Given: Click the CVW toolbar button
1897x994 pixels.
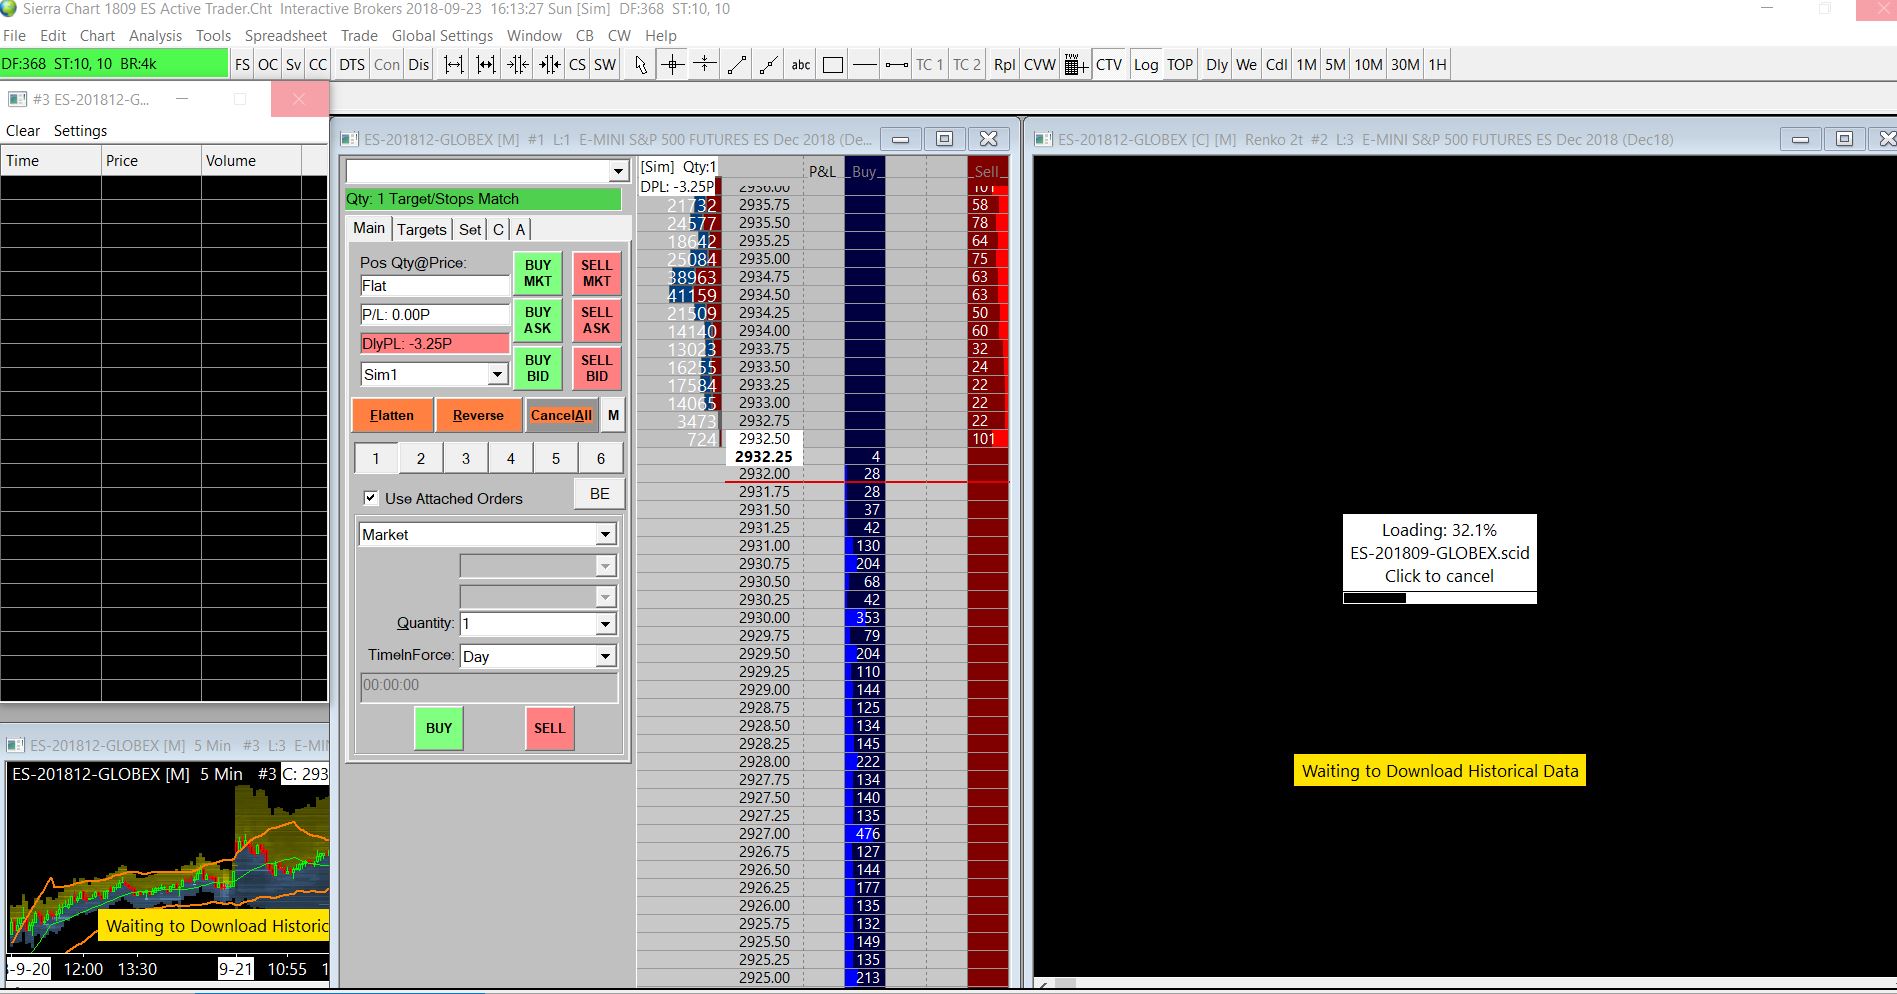Looking at the screenshot, I should [x=1040, y=65].
